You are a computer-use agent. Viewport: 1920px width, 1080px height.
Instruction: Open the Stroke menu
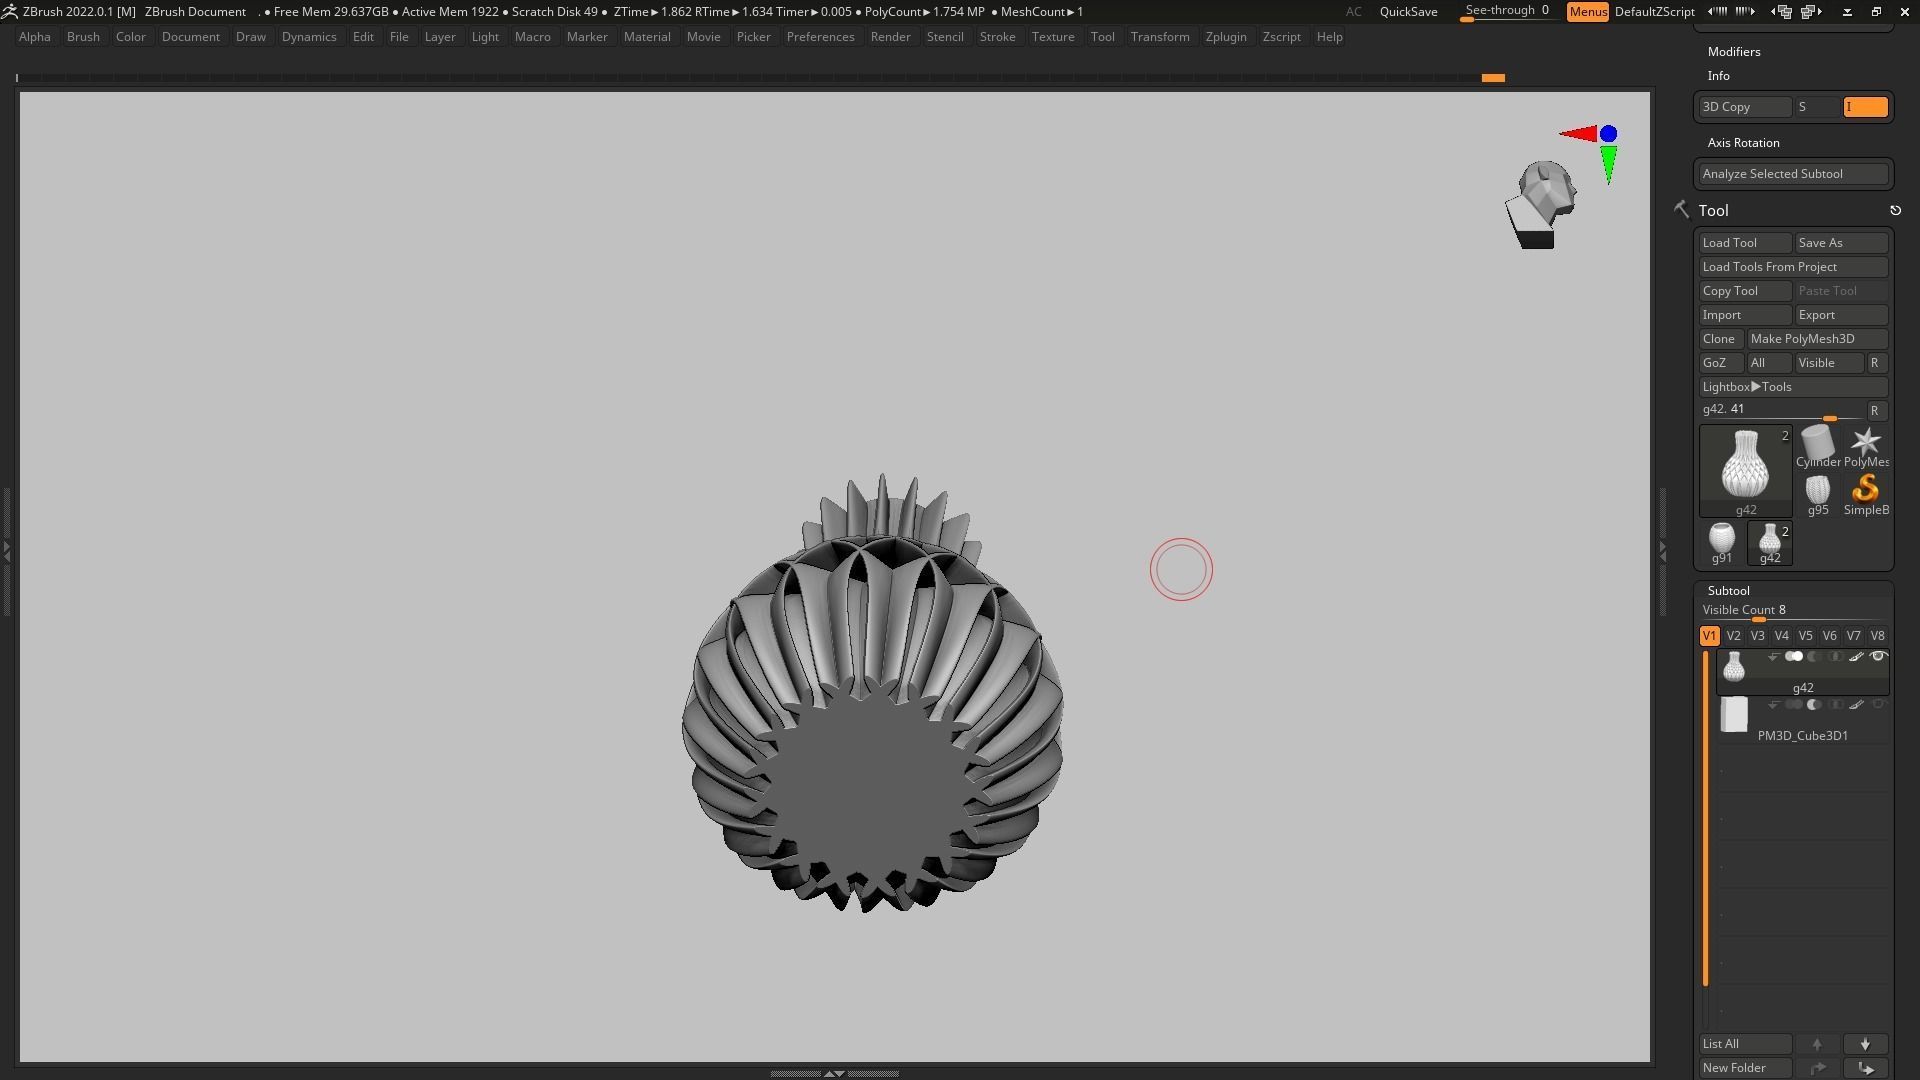[x=996, y=37]
